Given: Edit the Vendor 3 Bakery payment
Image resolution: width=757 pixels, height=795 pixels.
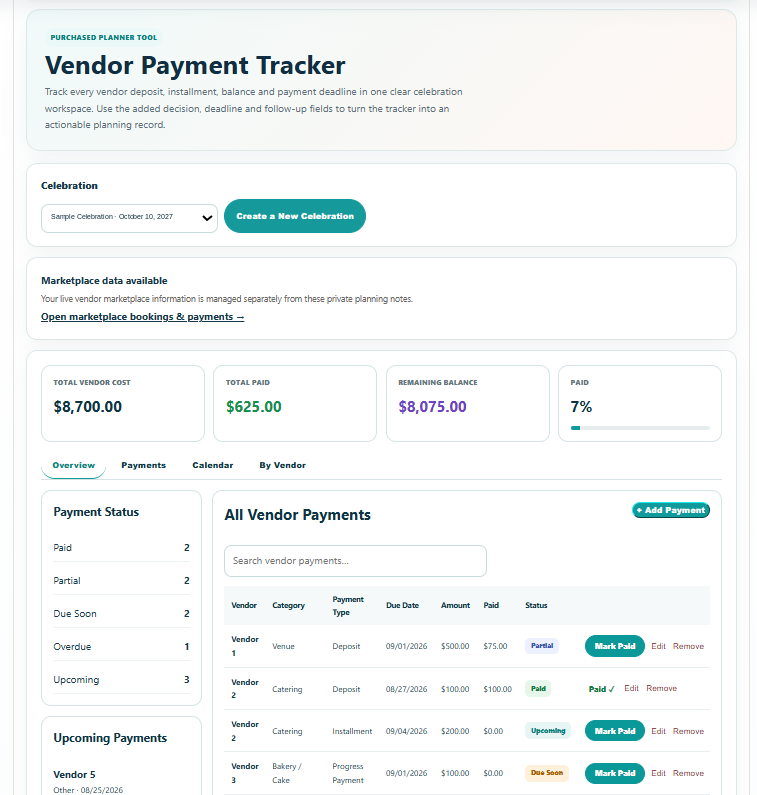Looking at the screenshot, I should point(658,773).
